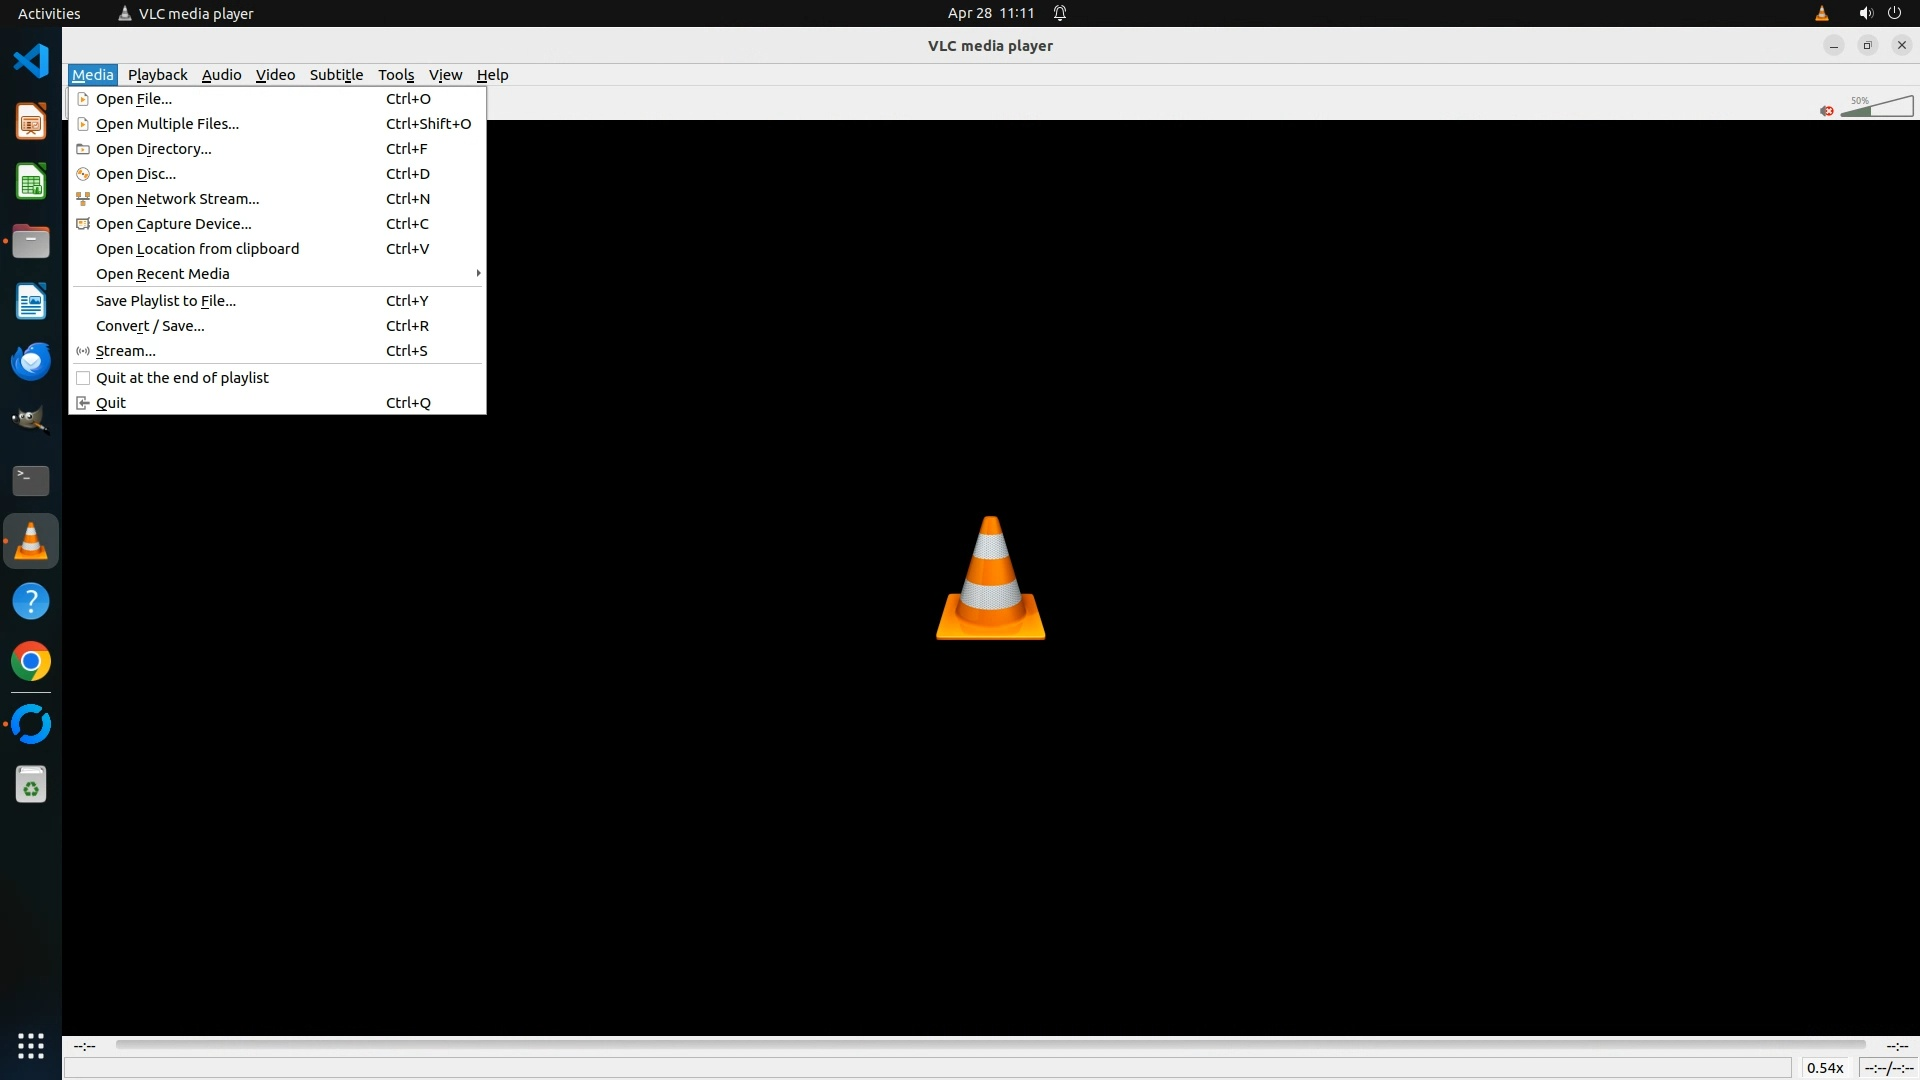Open the clock and calendar dropdown
The height and width of the screenshot is (1080, 1920).
[x=990, y=13]
